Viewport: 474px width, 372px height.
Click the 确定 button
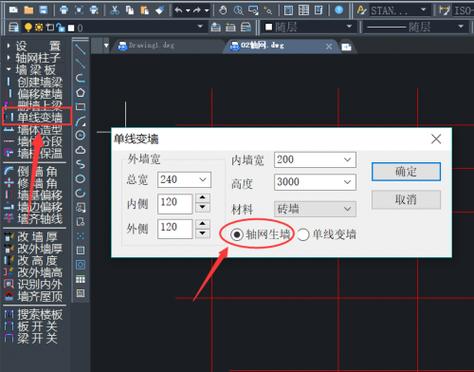point(406,172)
